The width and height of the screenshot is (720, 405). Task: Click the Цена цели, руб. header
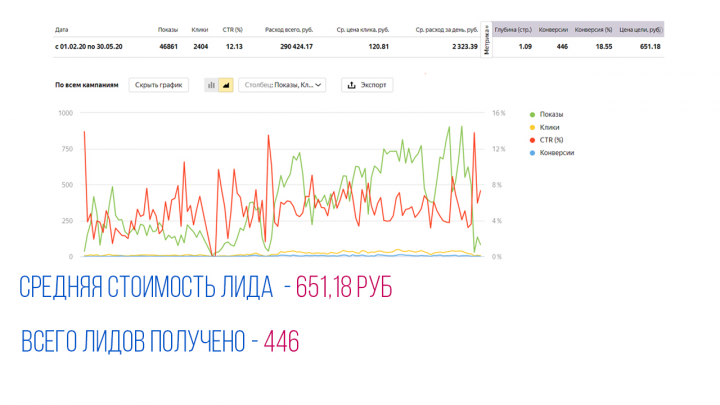[x=640, y=30]
